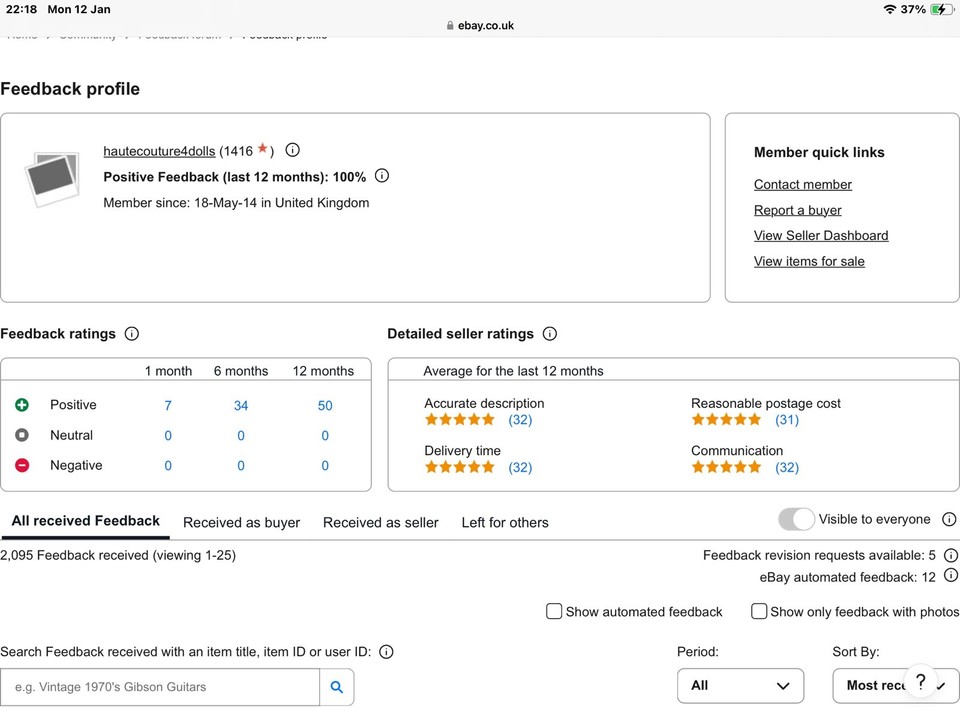
Task: Toggle the Visible to everyone switch
Action: pos(797,520)
